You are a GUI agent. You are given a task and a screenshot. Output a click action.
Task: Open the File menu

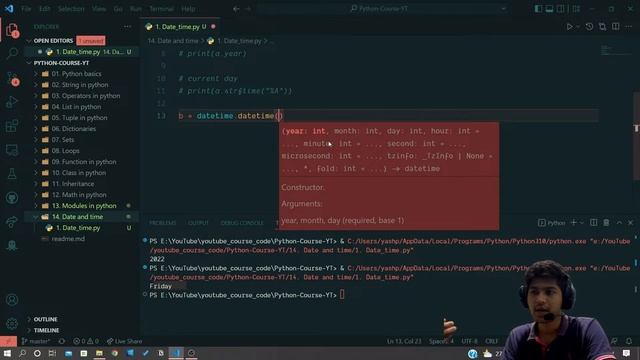[26, 9]
